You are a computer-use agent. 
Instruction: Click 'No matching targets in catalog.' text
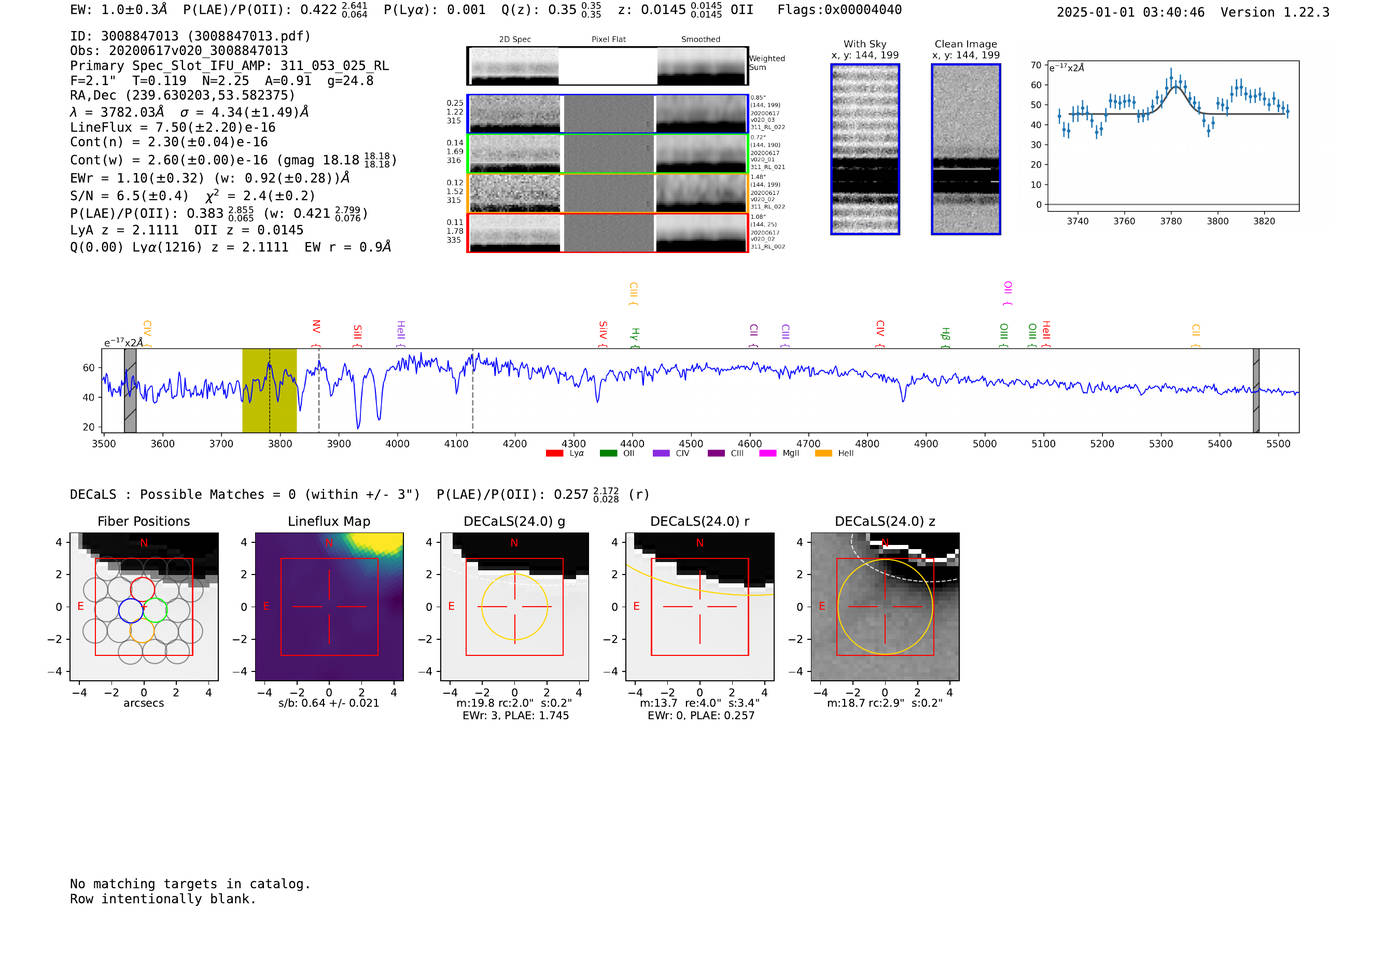pyautogui.click(x=190, y=884)
